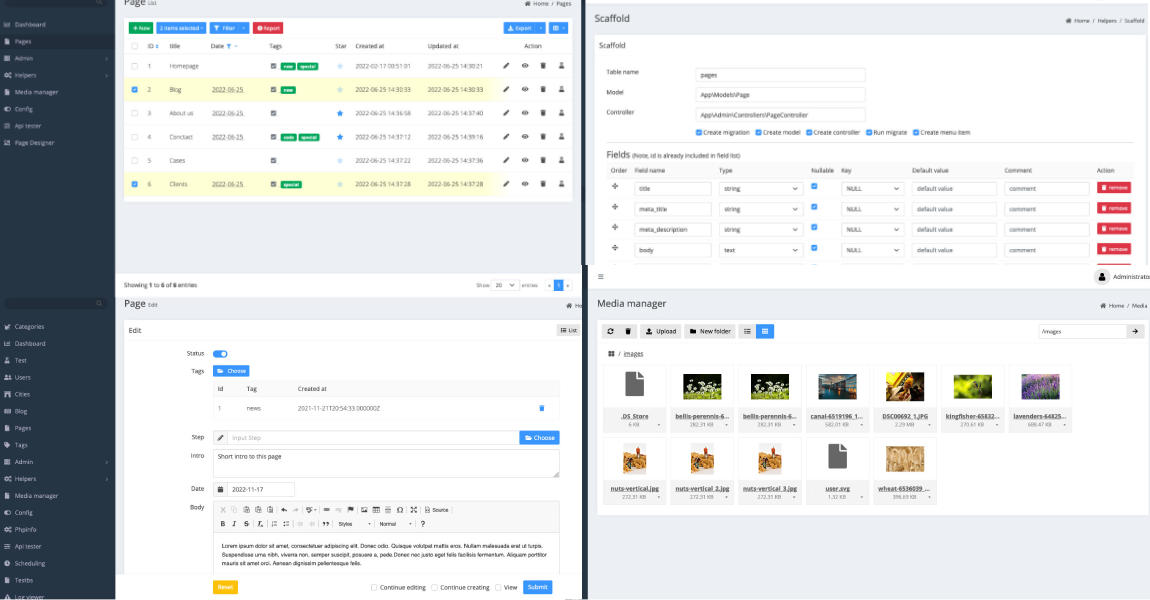Submit the Page edit form

537,587
